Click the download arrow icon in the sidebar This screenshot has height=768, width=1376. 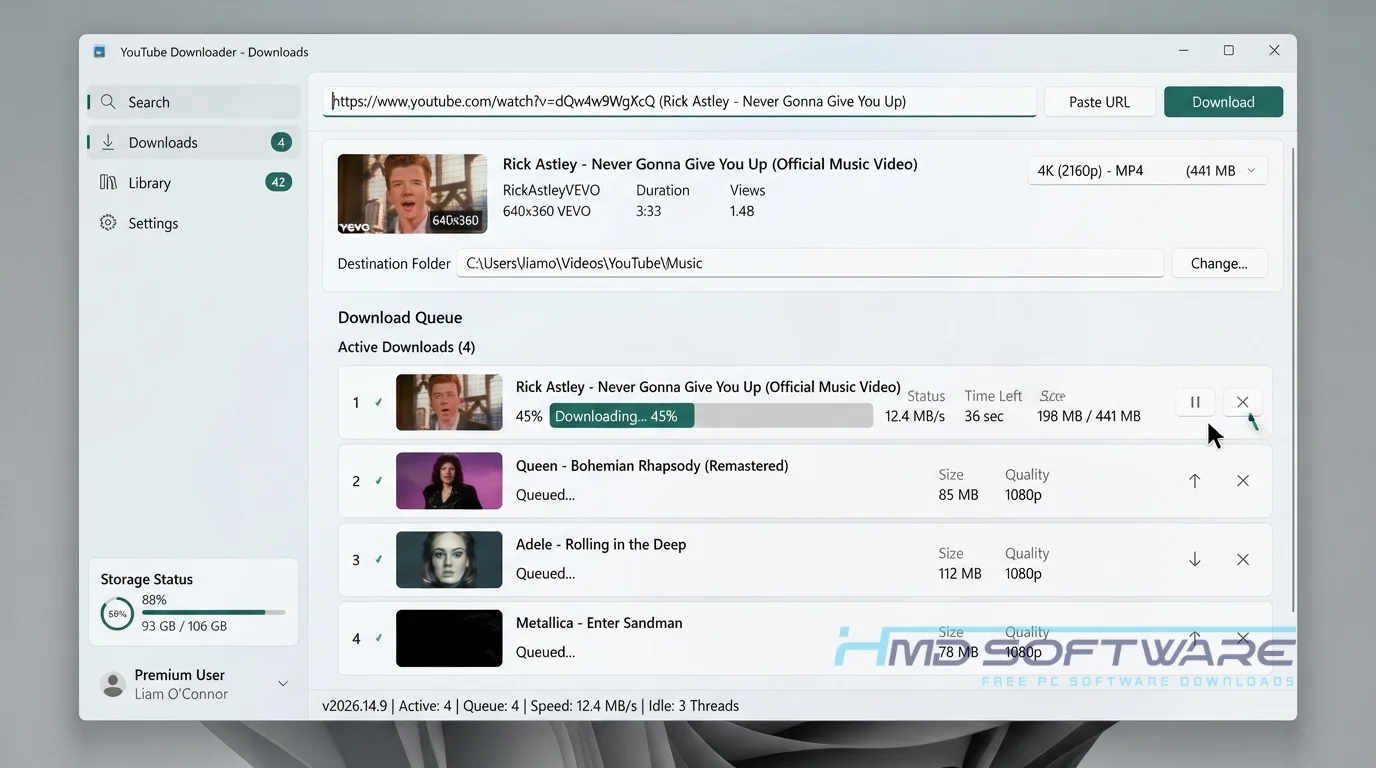point(108,142)
